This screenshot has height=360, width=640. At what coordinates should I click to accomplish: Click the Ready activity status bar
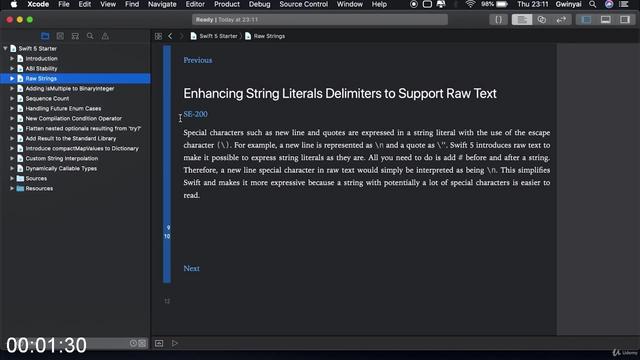point(320,20)
